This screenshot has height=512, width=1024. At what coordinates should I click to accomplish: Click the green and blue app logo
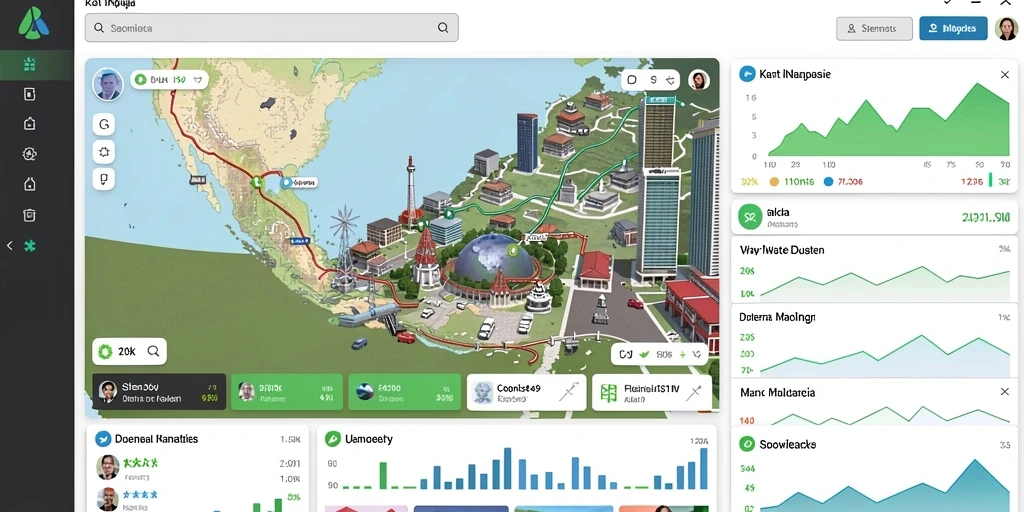[x=34, y=24]
